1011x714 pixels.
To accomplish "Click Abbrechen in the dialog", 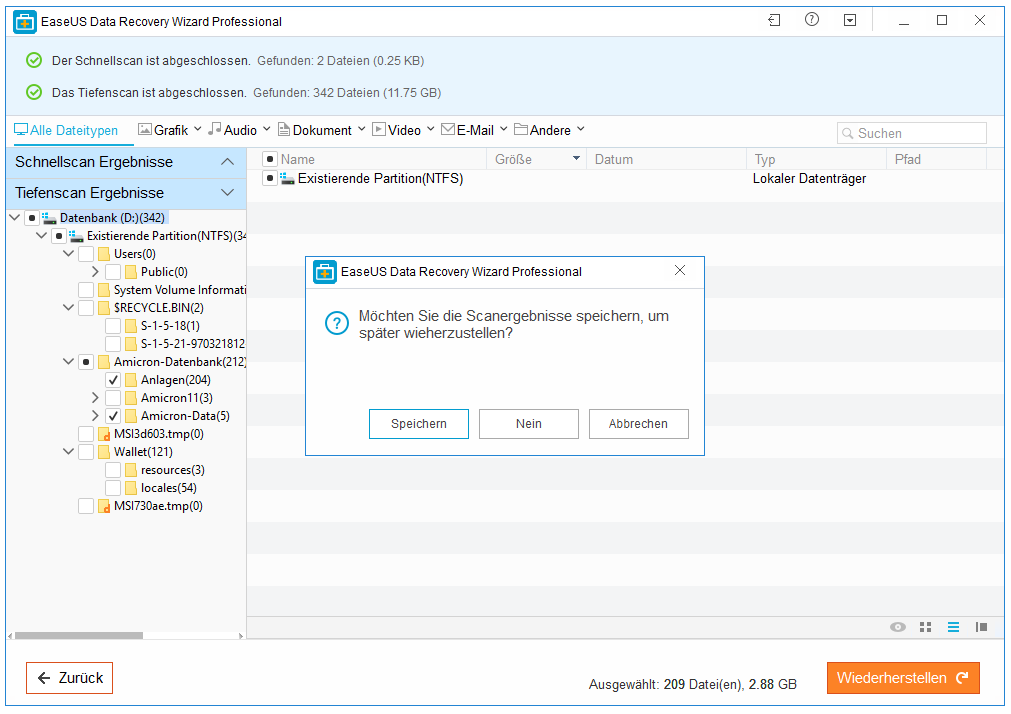I will pos(638,424).
